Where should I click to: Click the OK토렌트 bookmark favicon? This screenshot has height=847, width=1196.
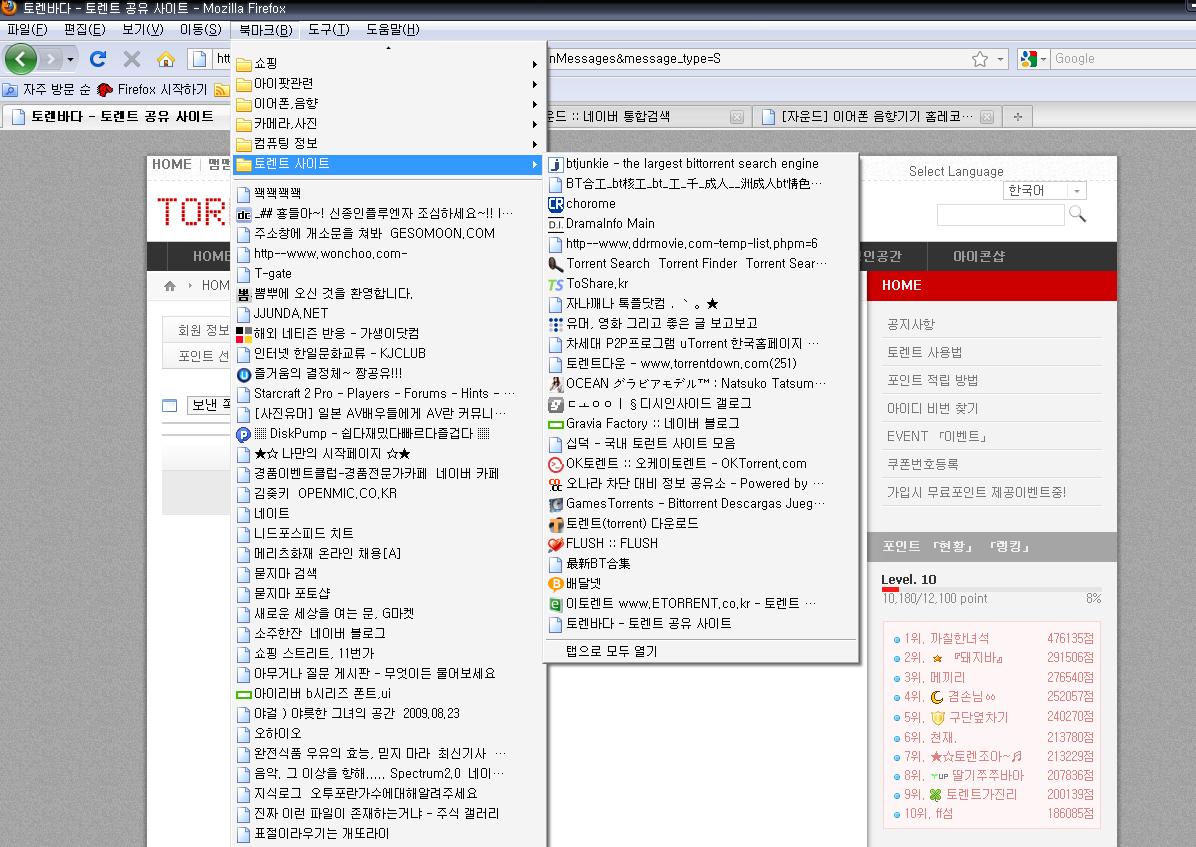pos(555,464)
